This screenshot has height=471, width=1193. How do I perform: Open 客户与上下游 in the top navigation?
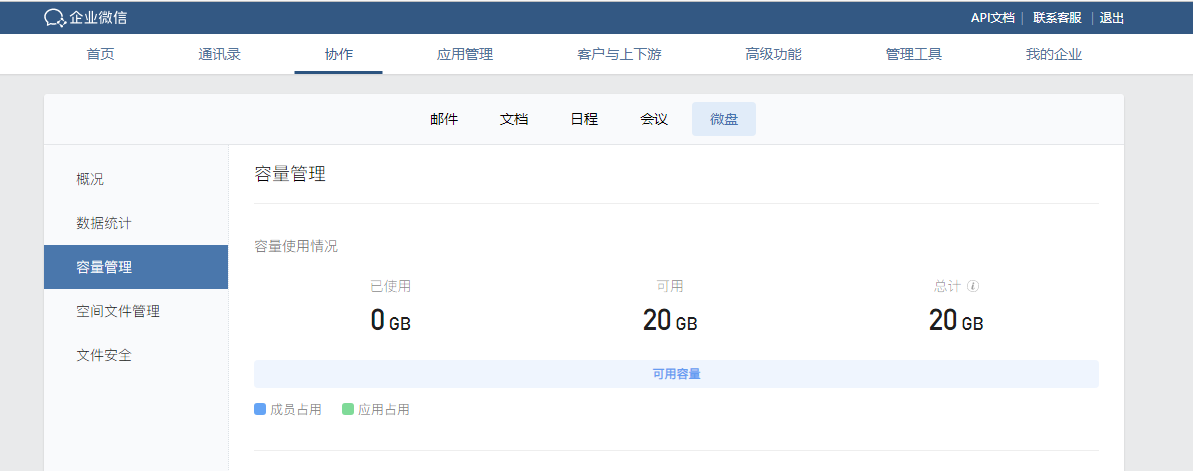[619, 54]
